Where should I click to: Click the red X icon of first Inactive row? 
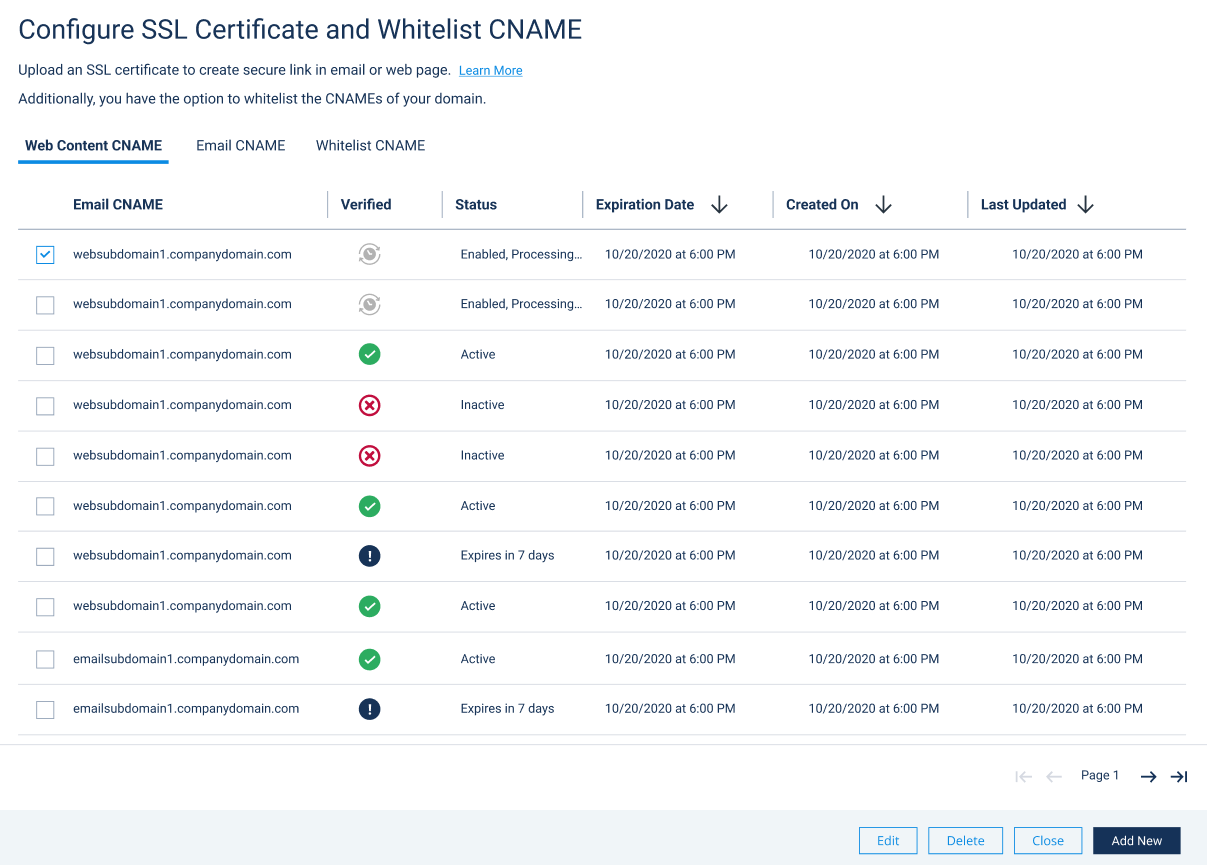point(369,405)
